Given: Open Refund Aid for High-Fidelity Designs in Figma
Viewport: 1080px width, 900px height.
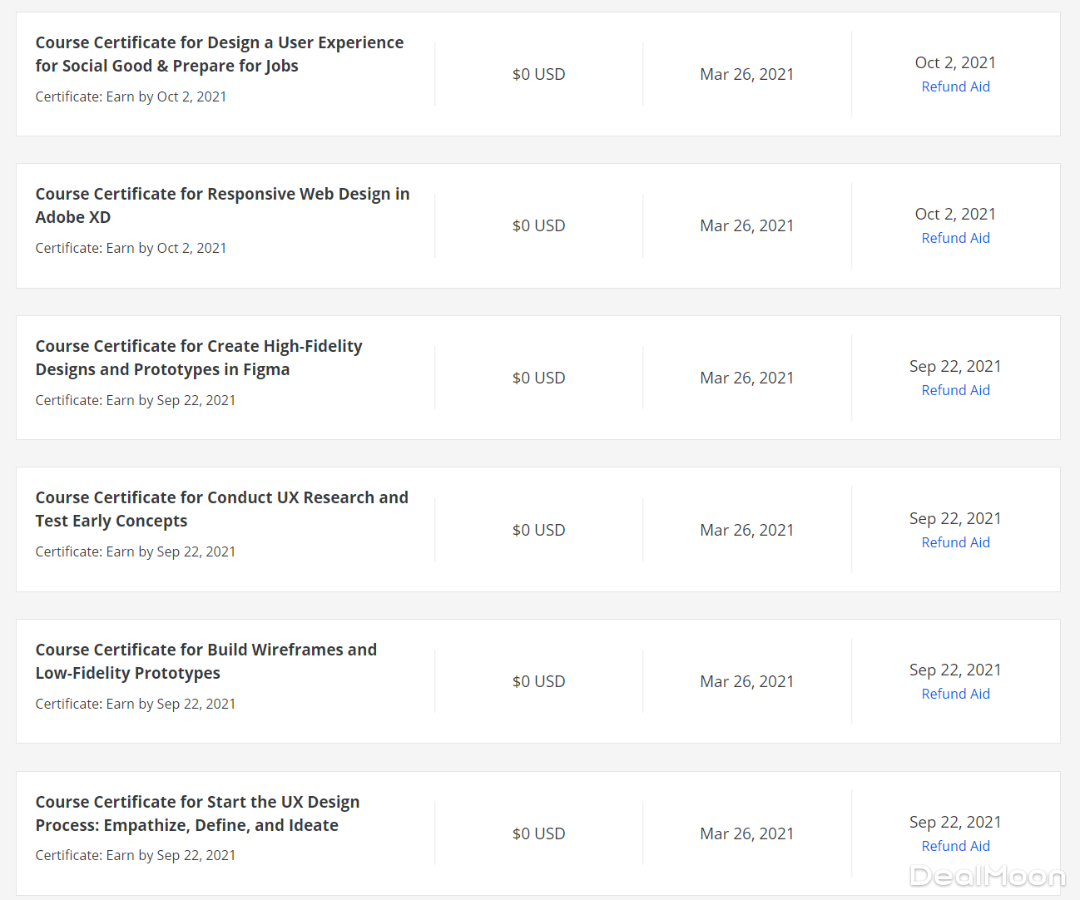Looking at the screenshot, I should pyautogui.click(x=955, y=390).
